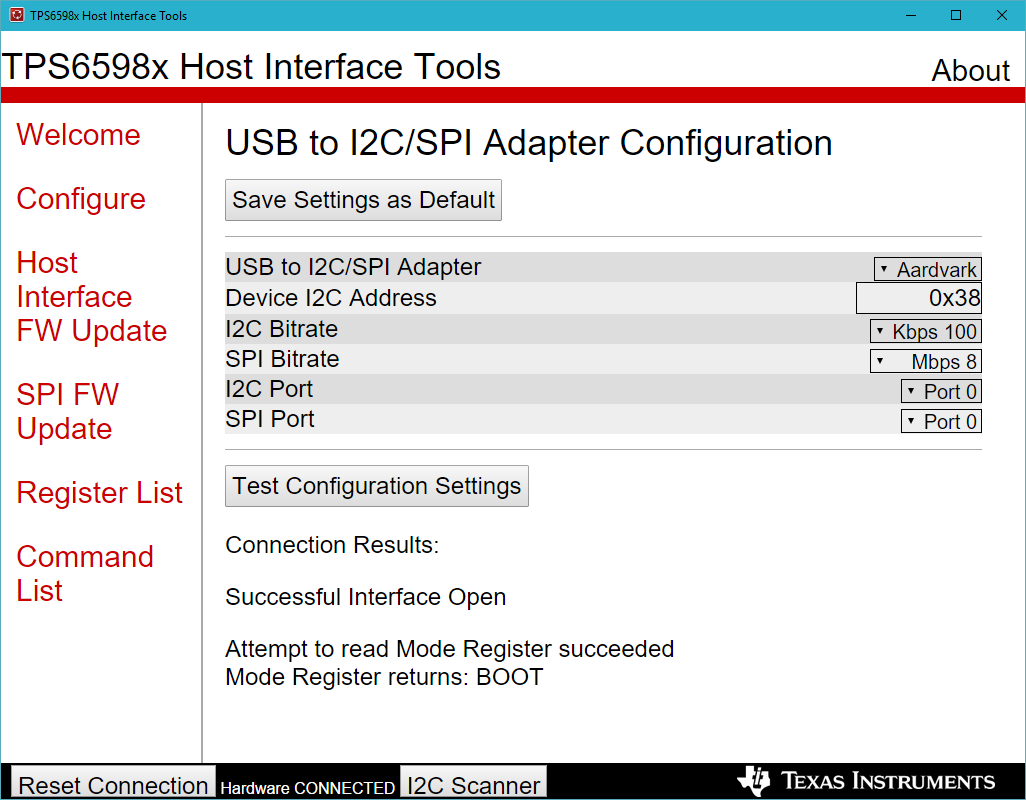
Task: Maximize the application window
Action: point(956,15)
